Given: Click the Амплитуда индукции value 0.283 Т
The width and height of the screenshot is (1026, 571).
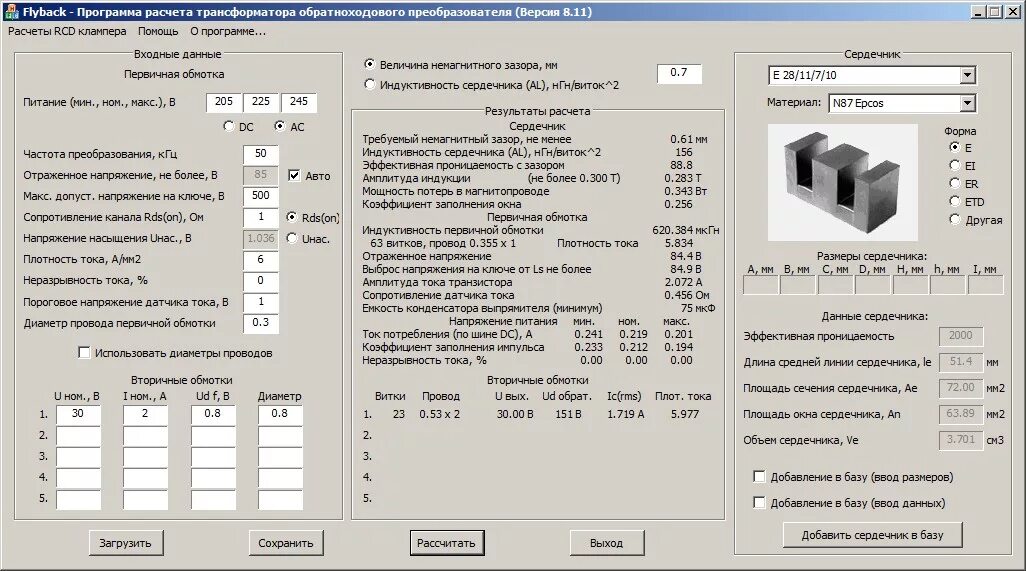Looking at the screenshot, I should tap(682, 178).
